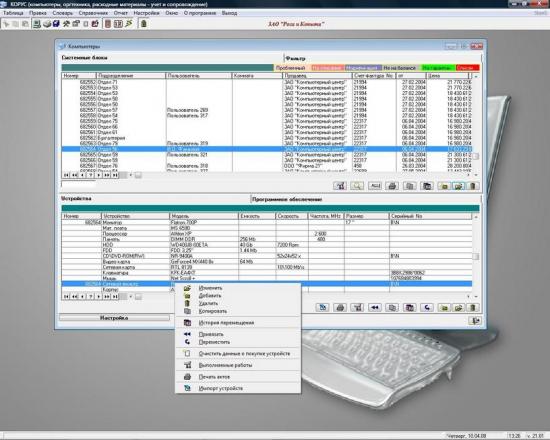
Task: Toggle the green 'На гарантии' filter label
Action: click(437, 68)
